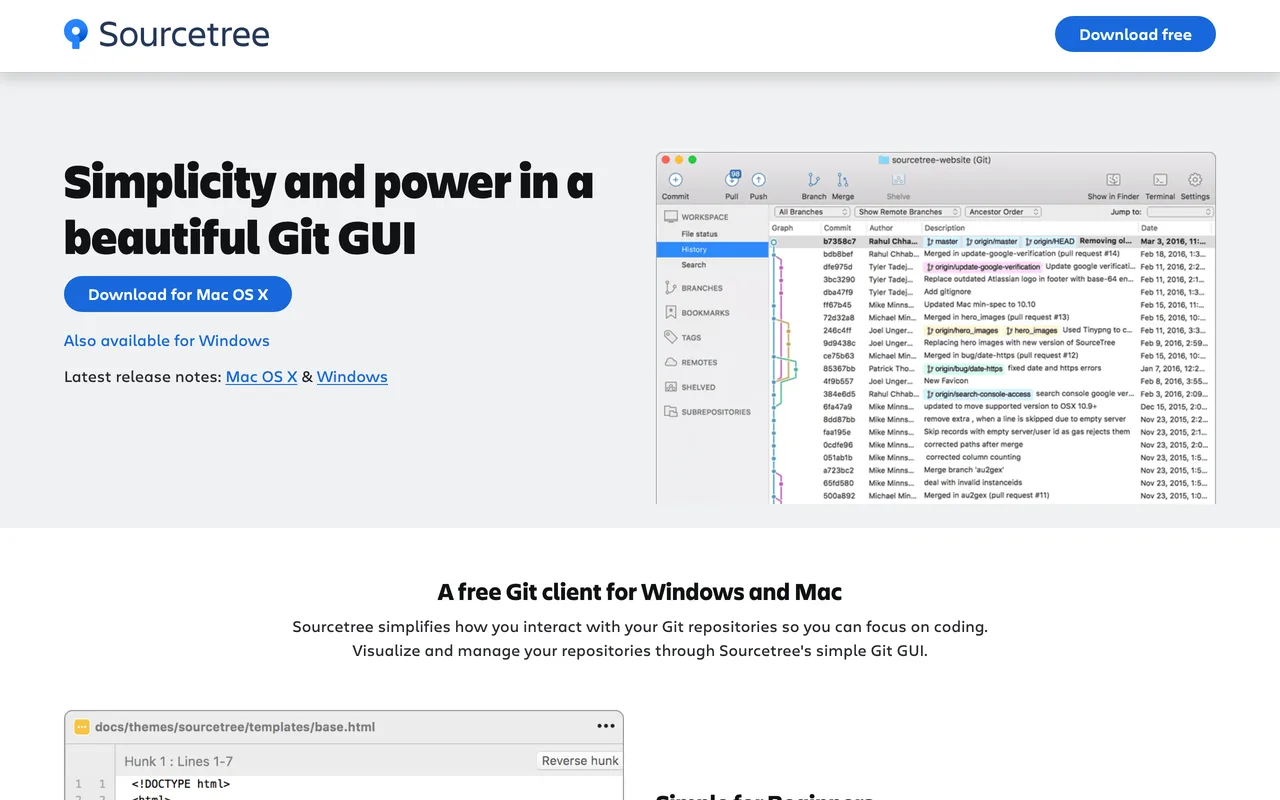Follow the Also available for Windows link
The width and height of the screenshot is (1280, 800).
tap(167, 340)
